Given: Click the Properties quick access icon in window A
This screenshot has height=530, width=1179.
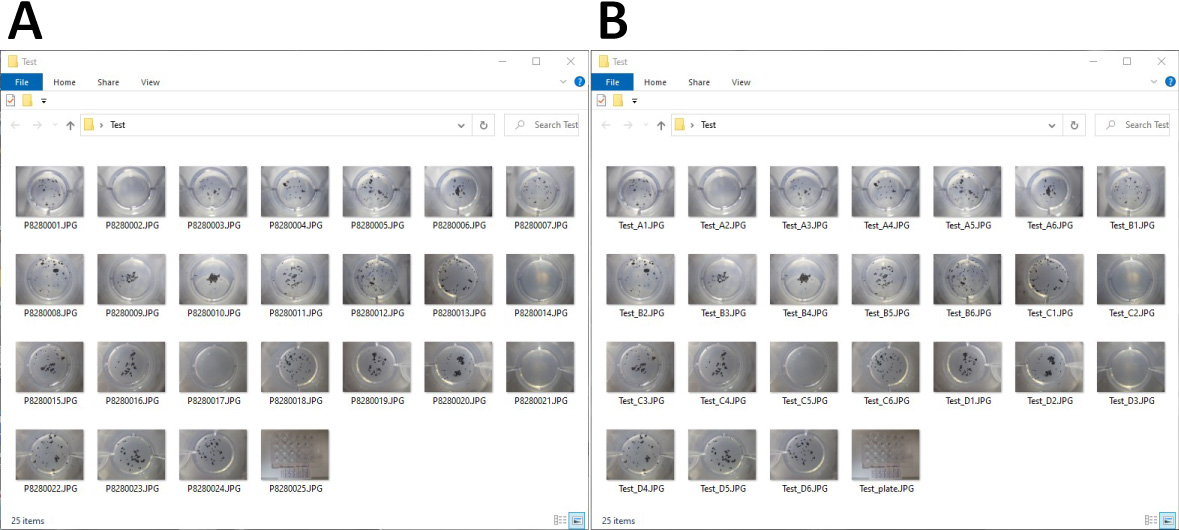Looking at the screenshot, I should pyautogui.click(x=11, y=100).
